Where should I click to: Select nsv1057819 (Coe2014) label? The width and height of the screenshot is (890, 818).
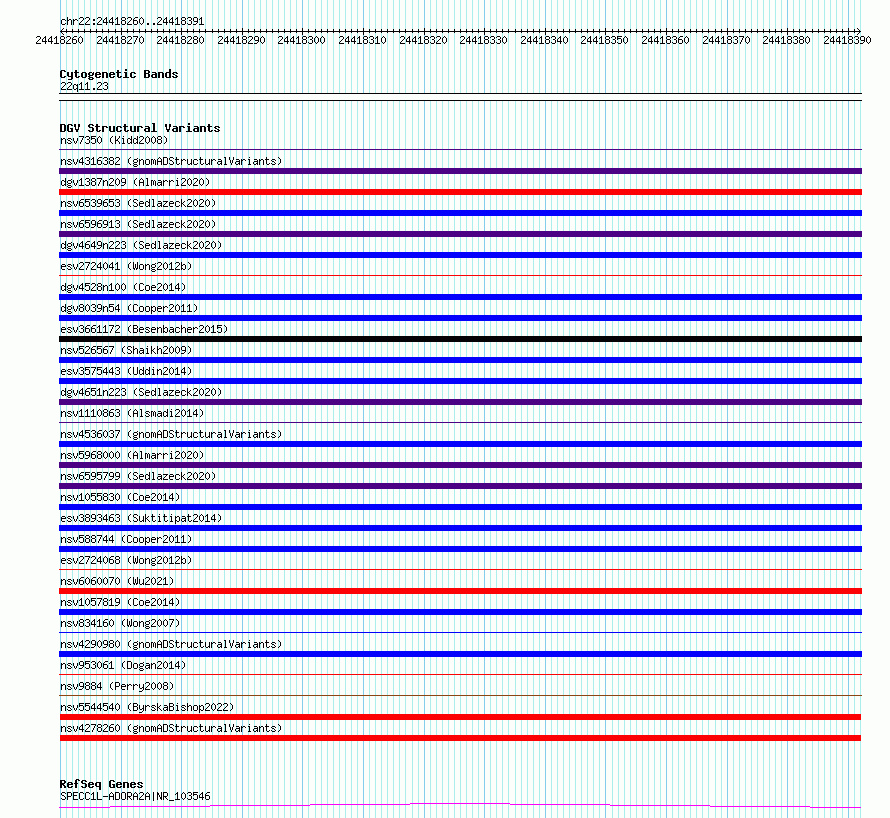[x=120, y=602]
